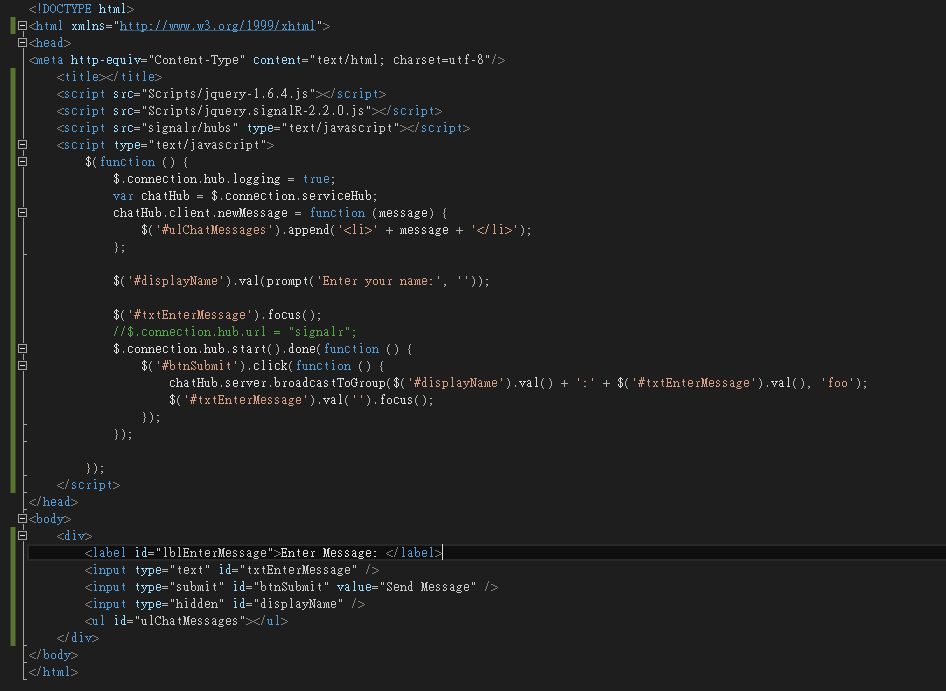Click the closing </head> tag
946x691 pixels.
point(53,502)
